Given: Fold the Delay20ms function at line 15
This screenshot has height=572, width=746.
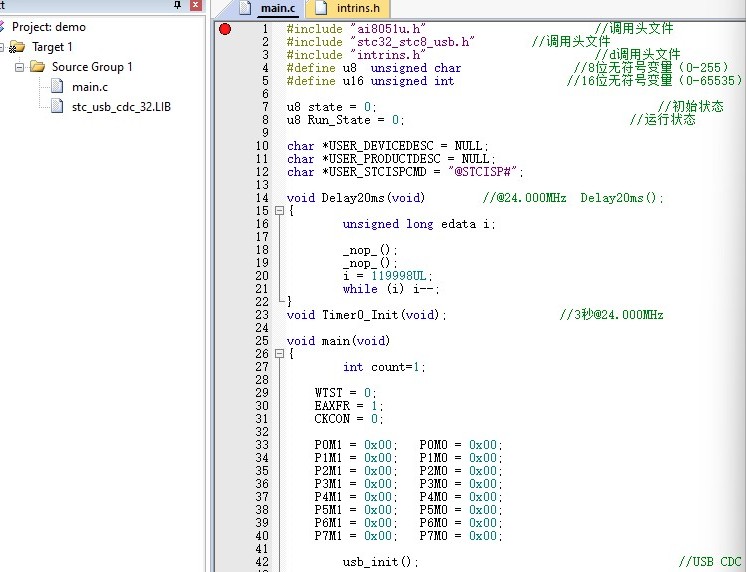Looking at the screenshot, I should pyautogui.click(x=279, y=211).
